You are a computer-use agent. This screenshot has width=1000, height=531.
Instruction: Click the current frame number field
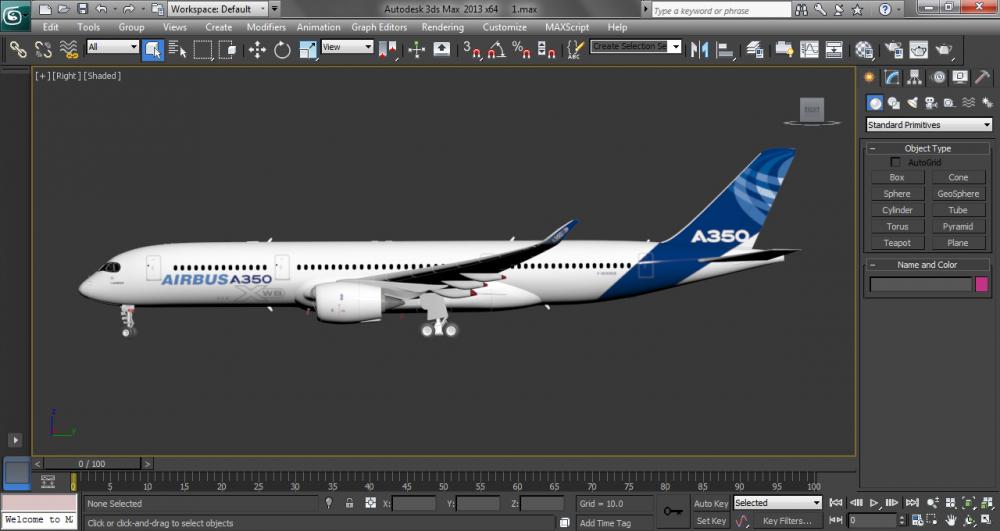pyautogui.click(x=872, y=520)
